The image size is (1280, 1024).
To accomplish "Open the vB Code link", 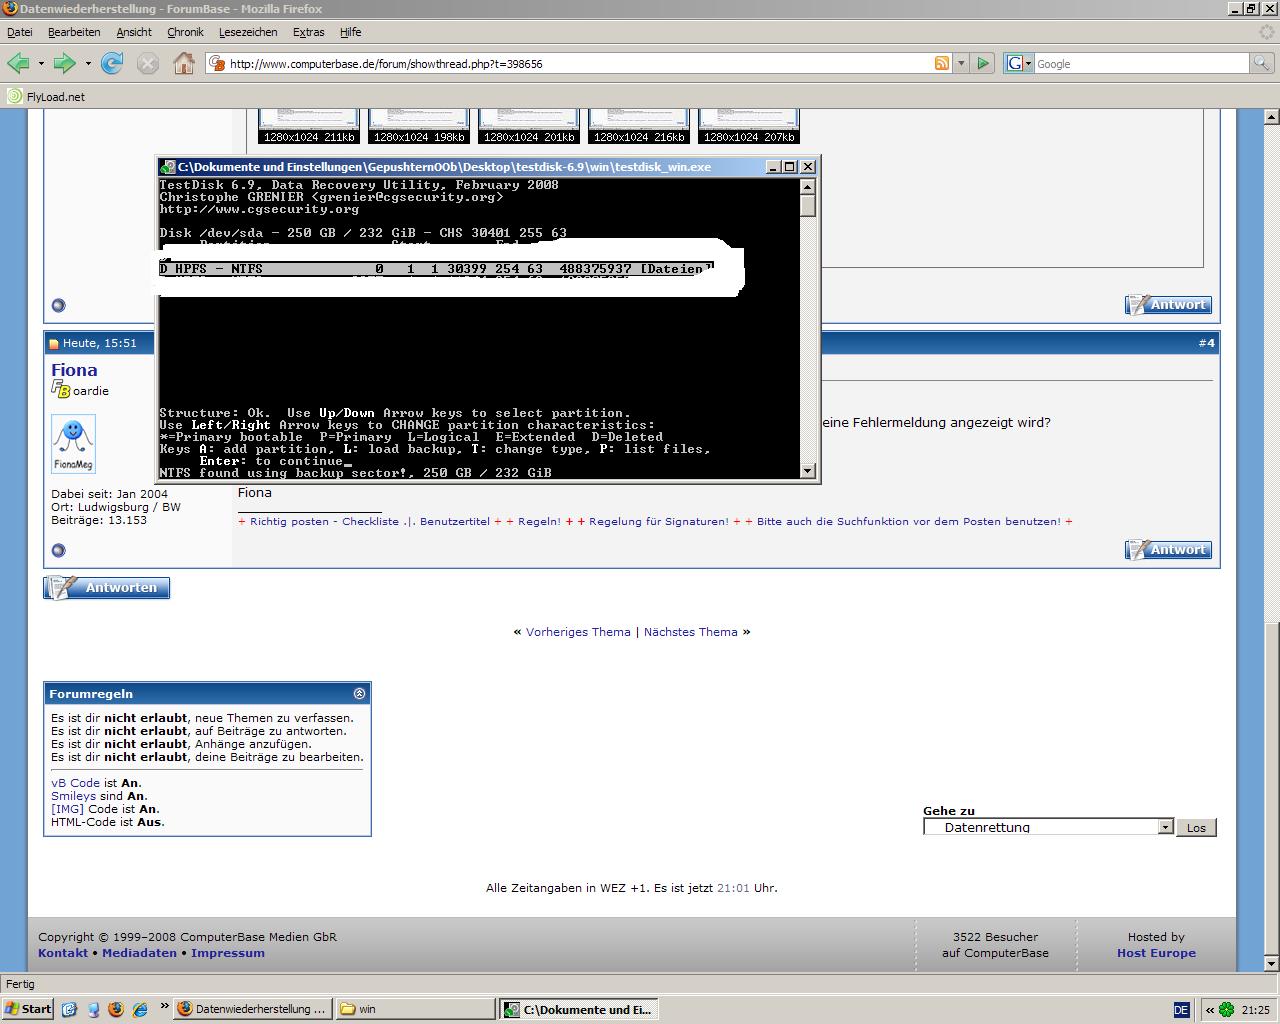I will [x=75, y=783].
